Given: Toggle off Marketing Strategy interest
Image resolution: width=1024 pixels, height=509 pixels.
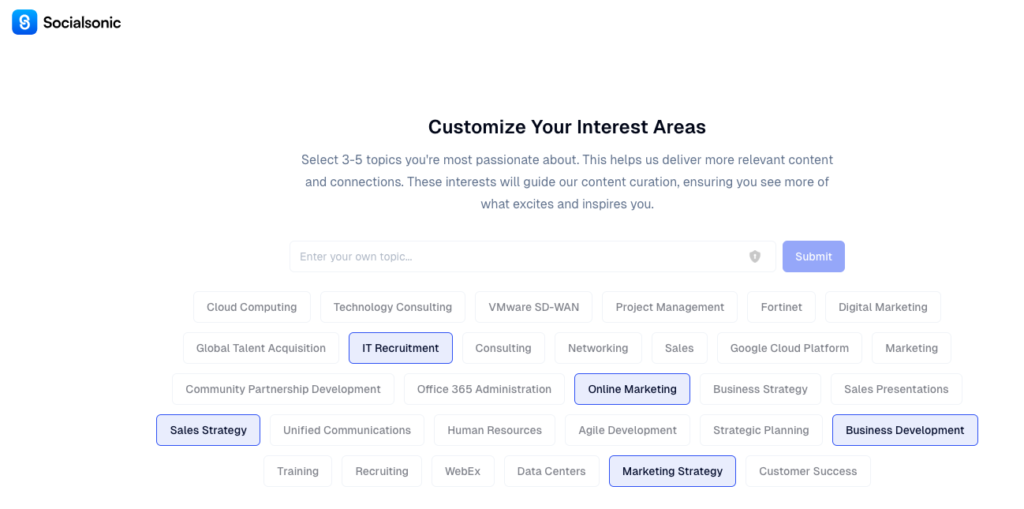Looking at the screenshot, I should [x=672, y=471].
